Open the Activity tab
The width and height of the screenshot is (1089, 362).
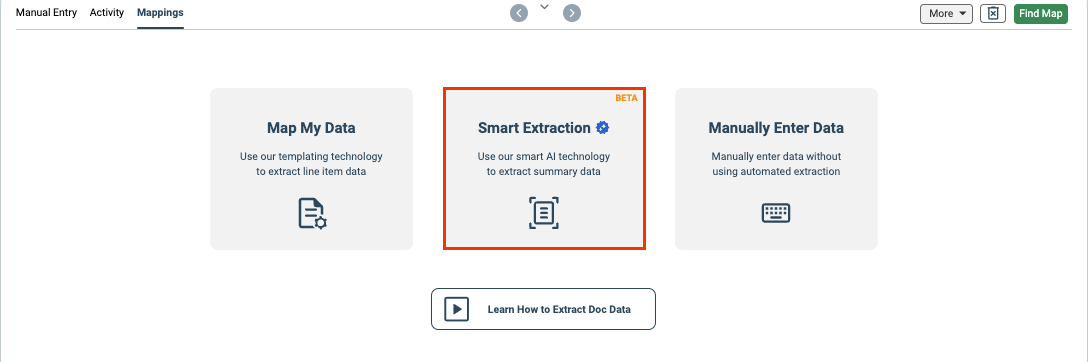(107, 13)
